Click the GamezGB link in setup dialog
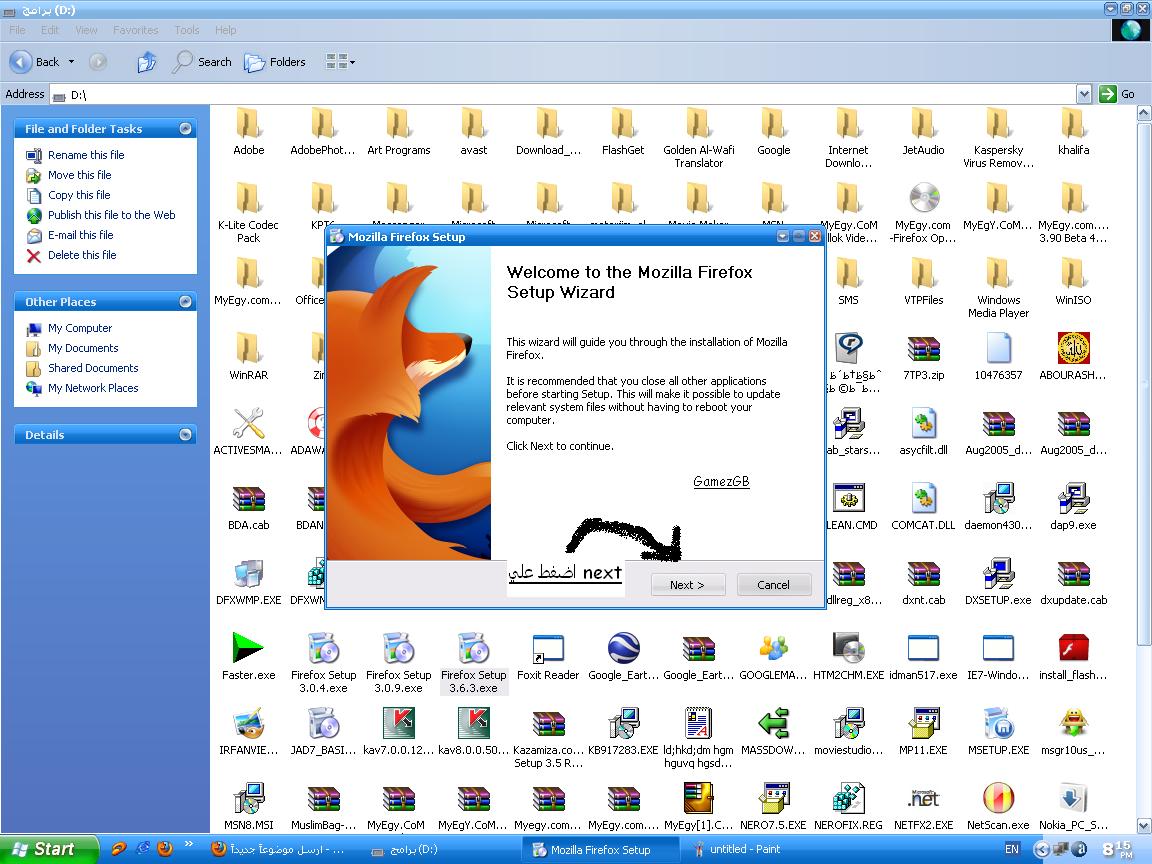This screenshot has height=864, width=1152. [x=721, y=481]
